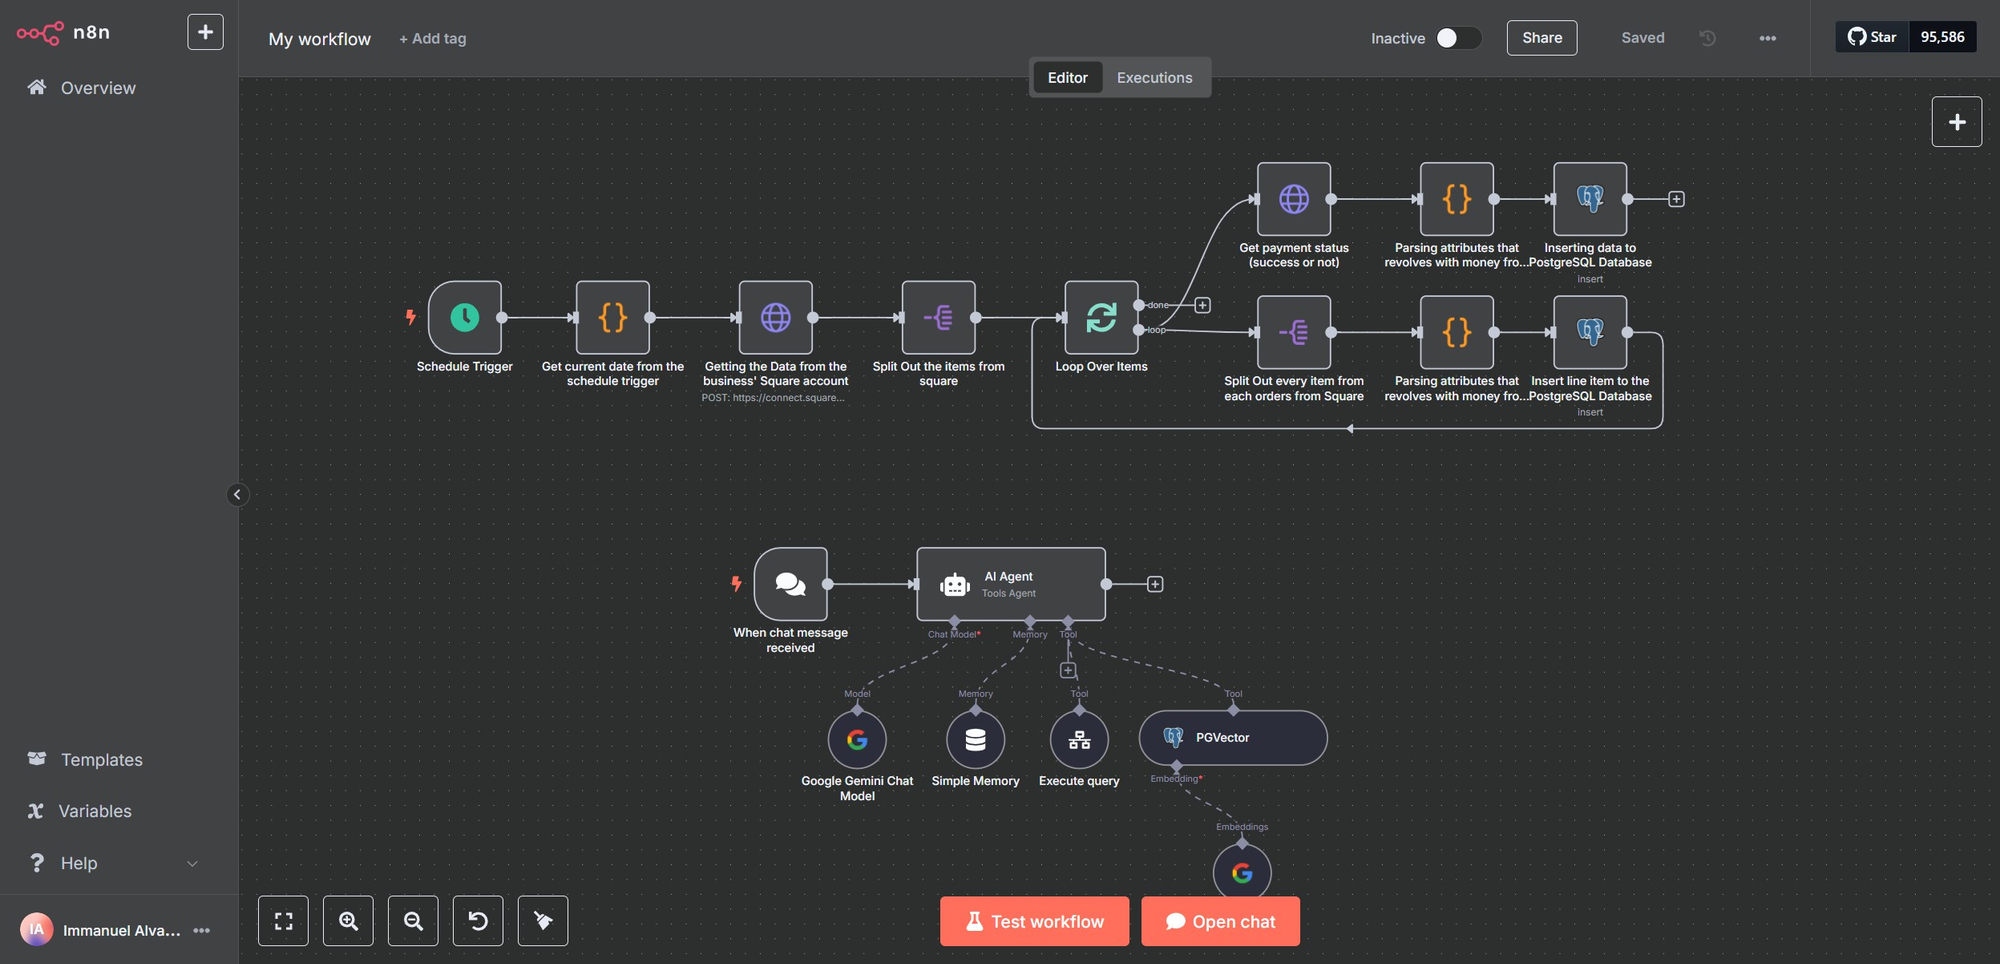Open the top Parsing attributes code node

coord(1457,199)
